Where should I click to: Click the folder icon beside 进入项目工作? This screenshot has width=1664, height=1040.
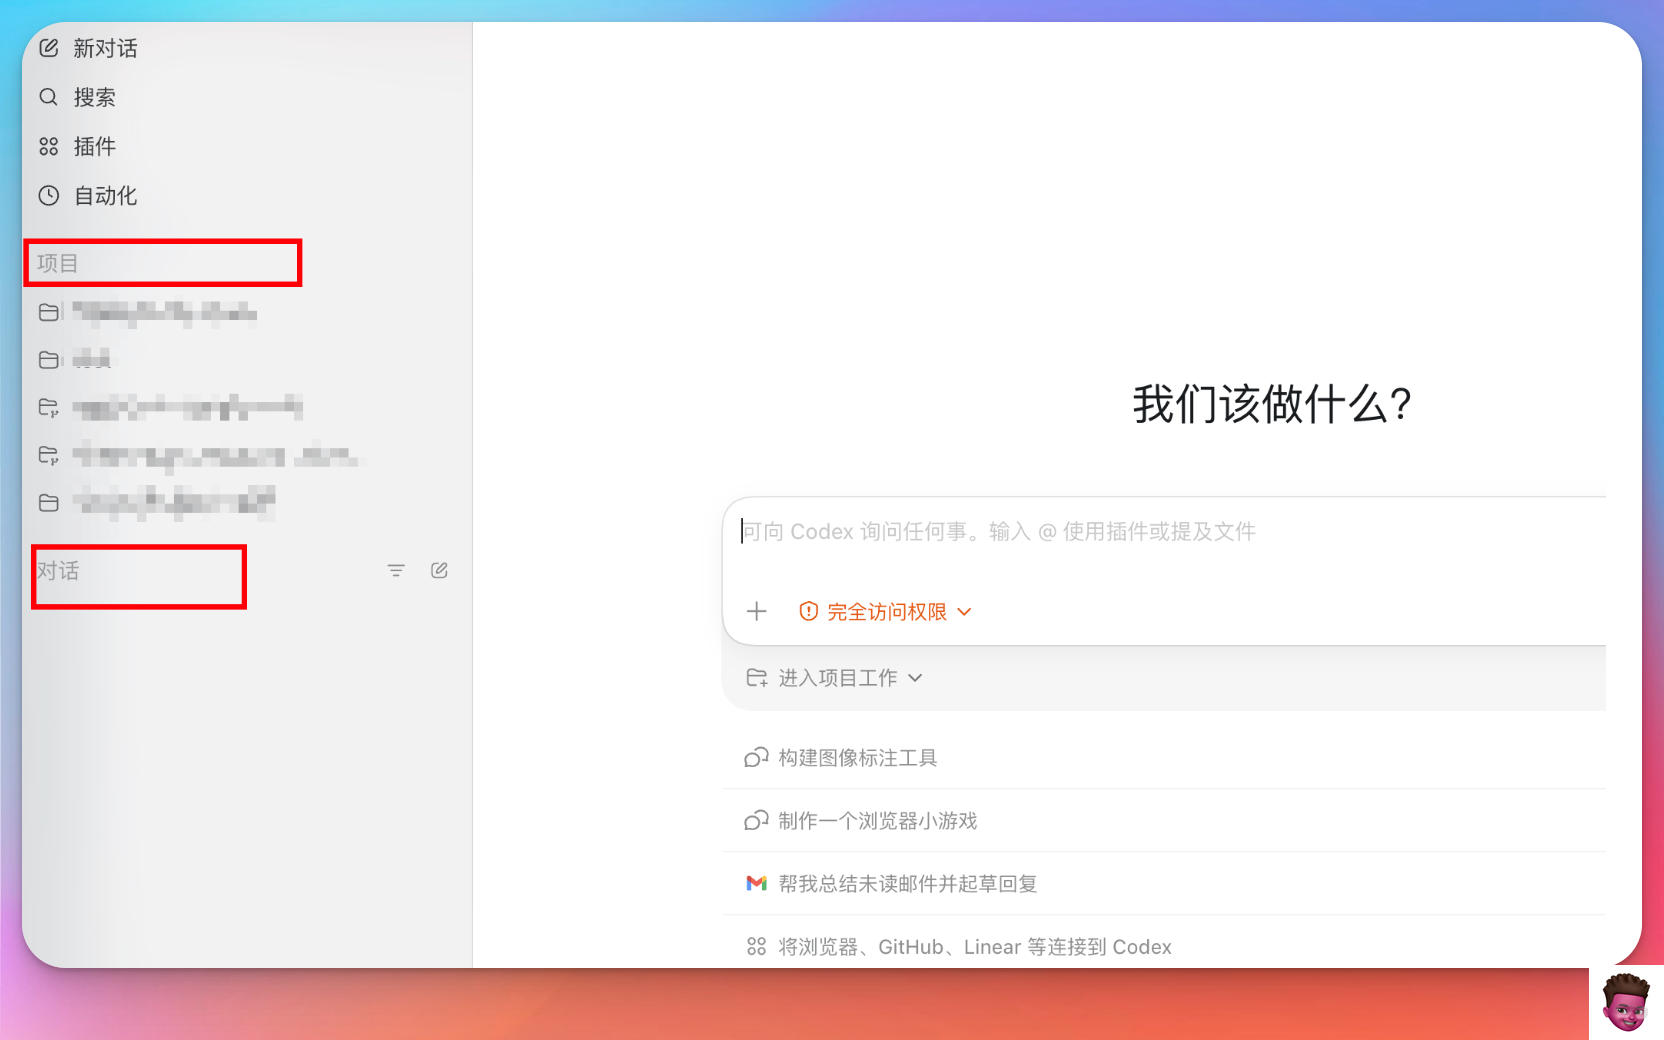click(x=757, y=678)
